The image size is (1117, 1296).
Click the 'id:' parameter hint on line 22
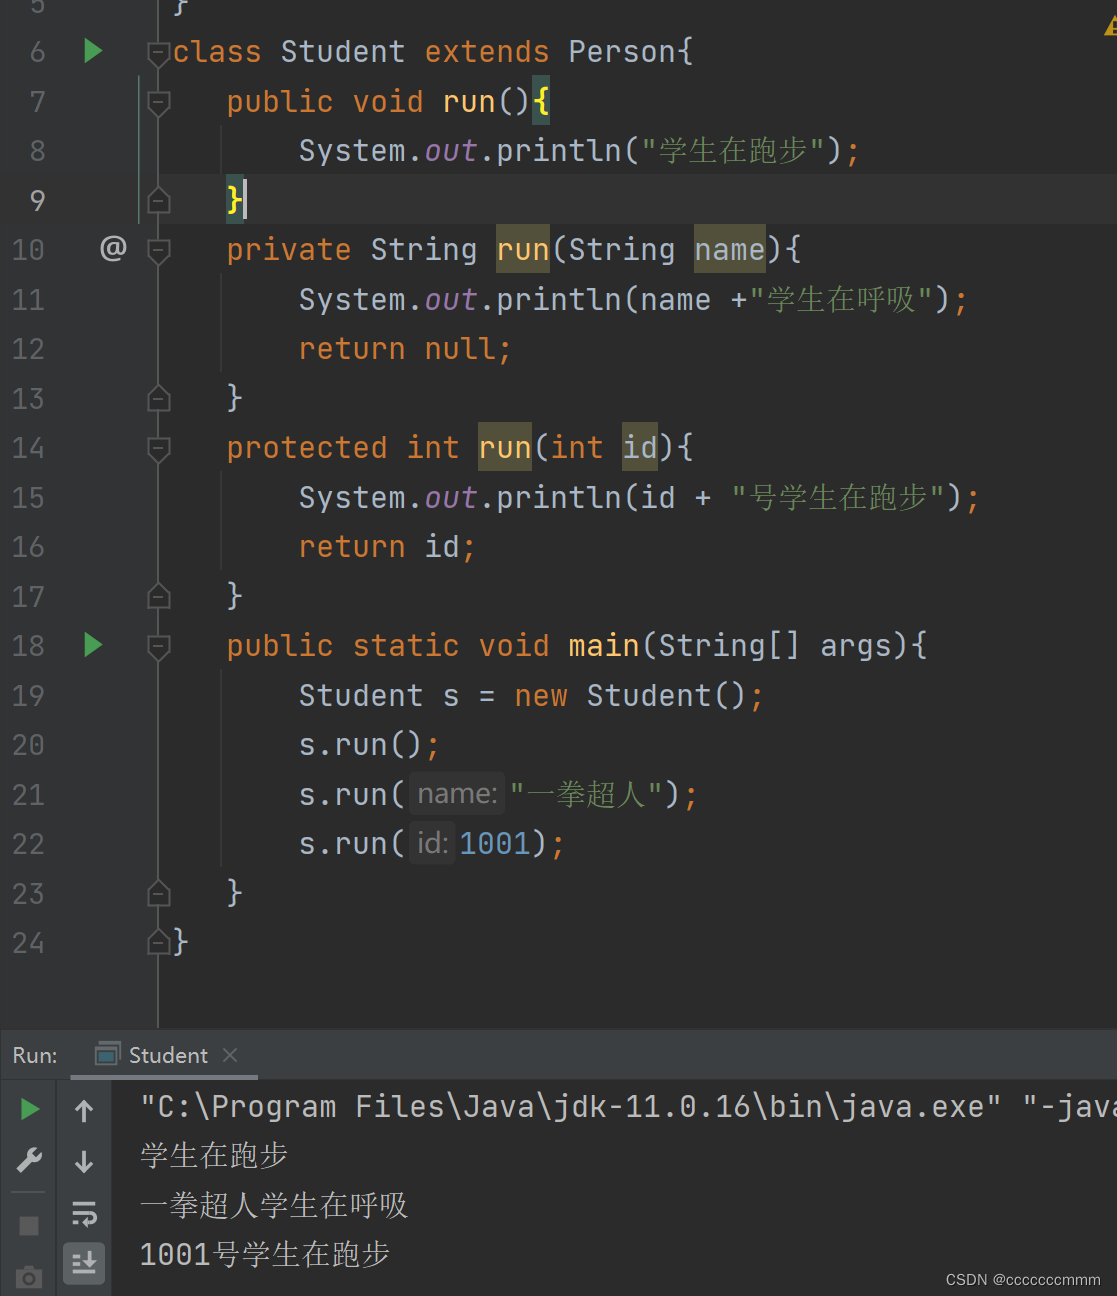point(432,843)
